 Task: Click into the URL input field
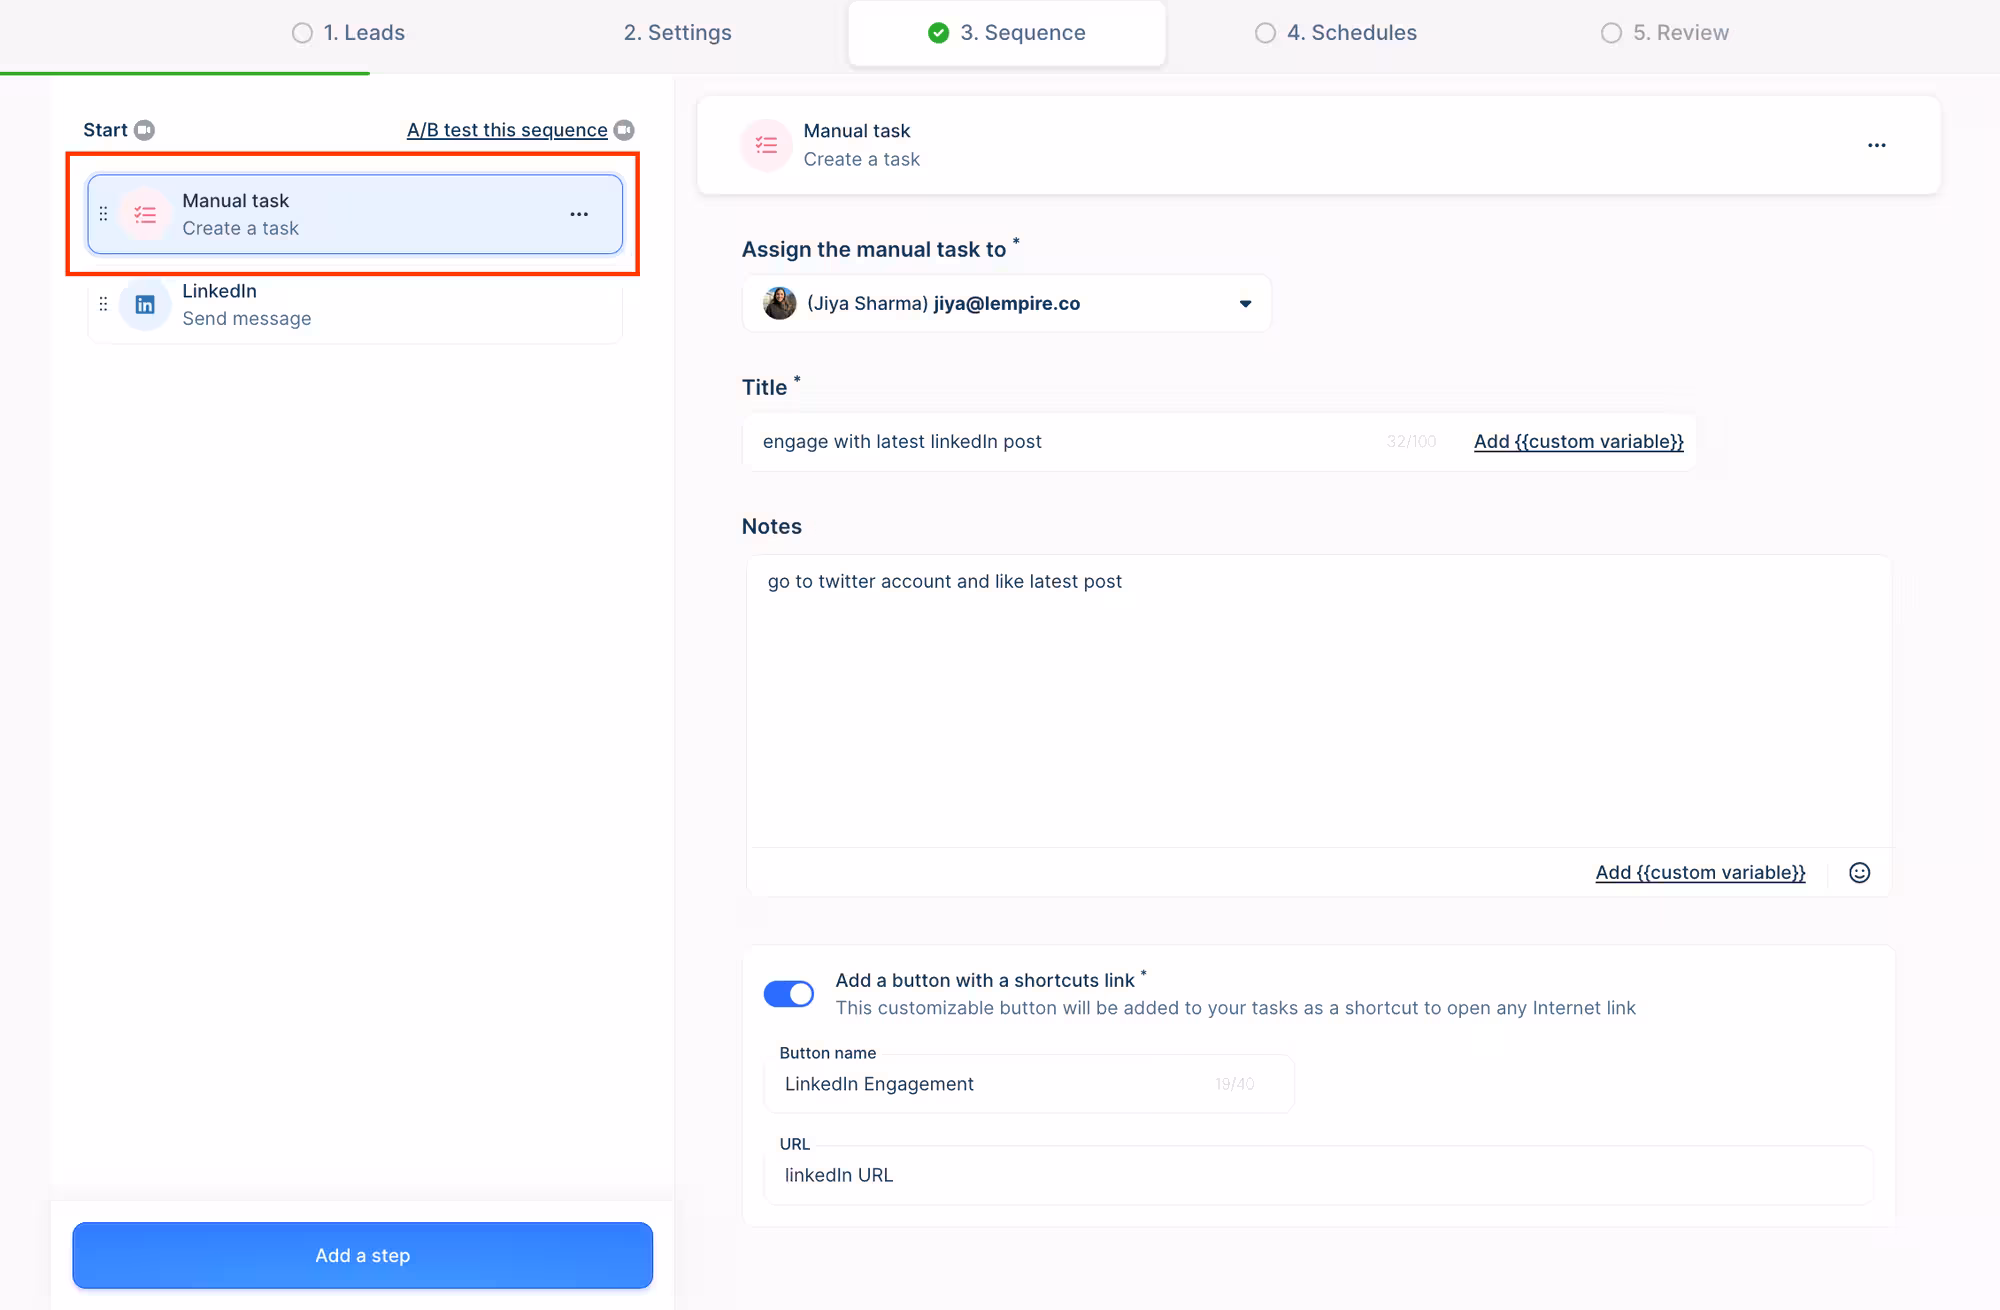tap(1318, 1175)
